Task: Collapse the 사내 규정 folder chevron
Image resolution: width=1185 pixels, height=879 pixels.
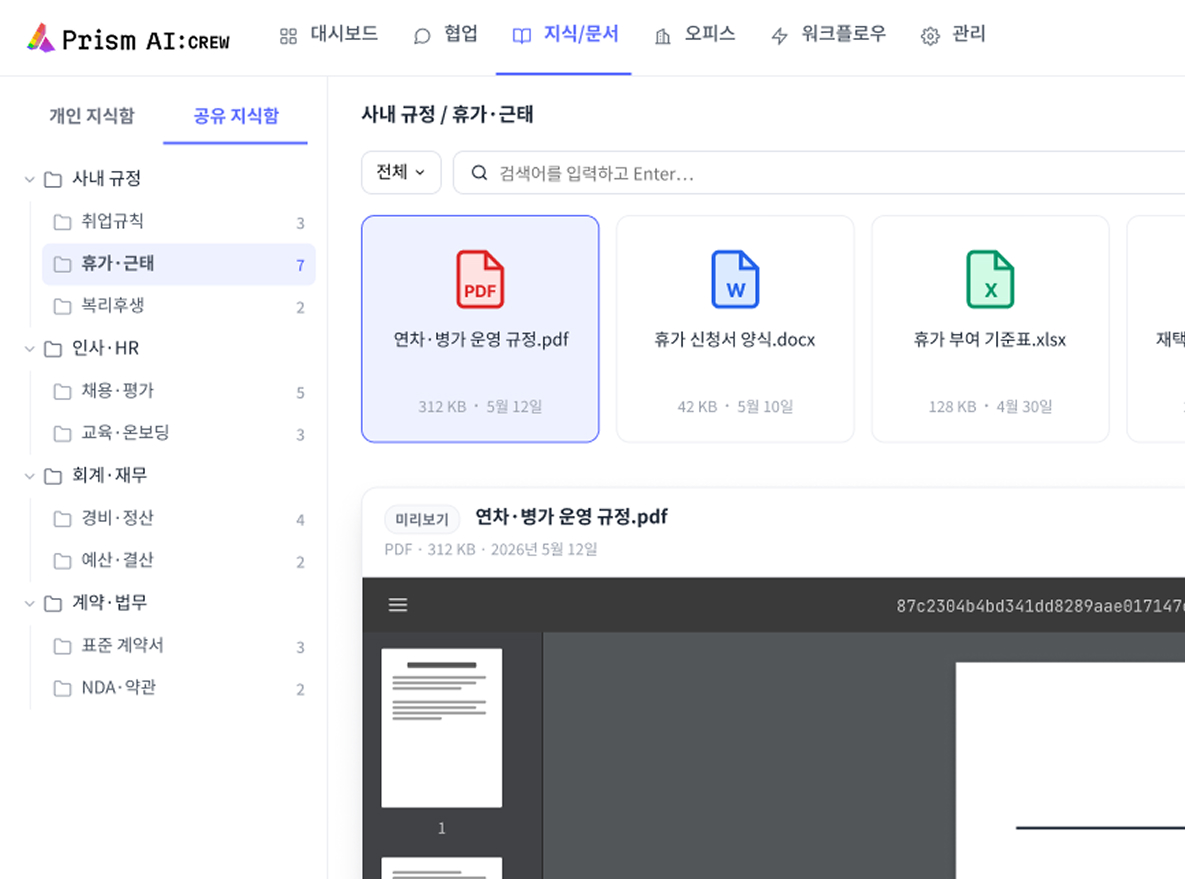Action: (x=29, y=179)
